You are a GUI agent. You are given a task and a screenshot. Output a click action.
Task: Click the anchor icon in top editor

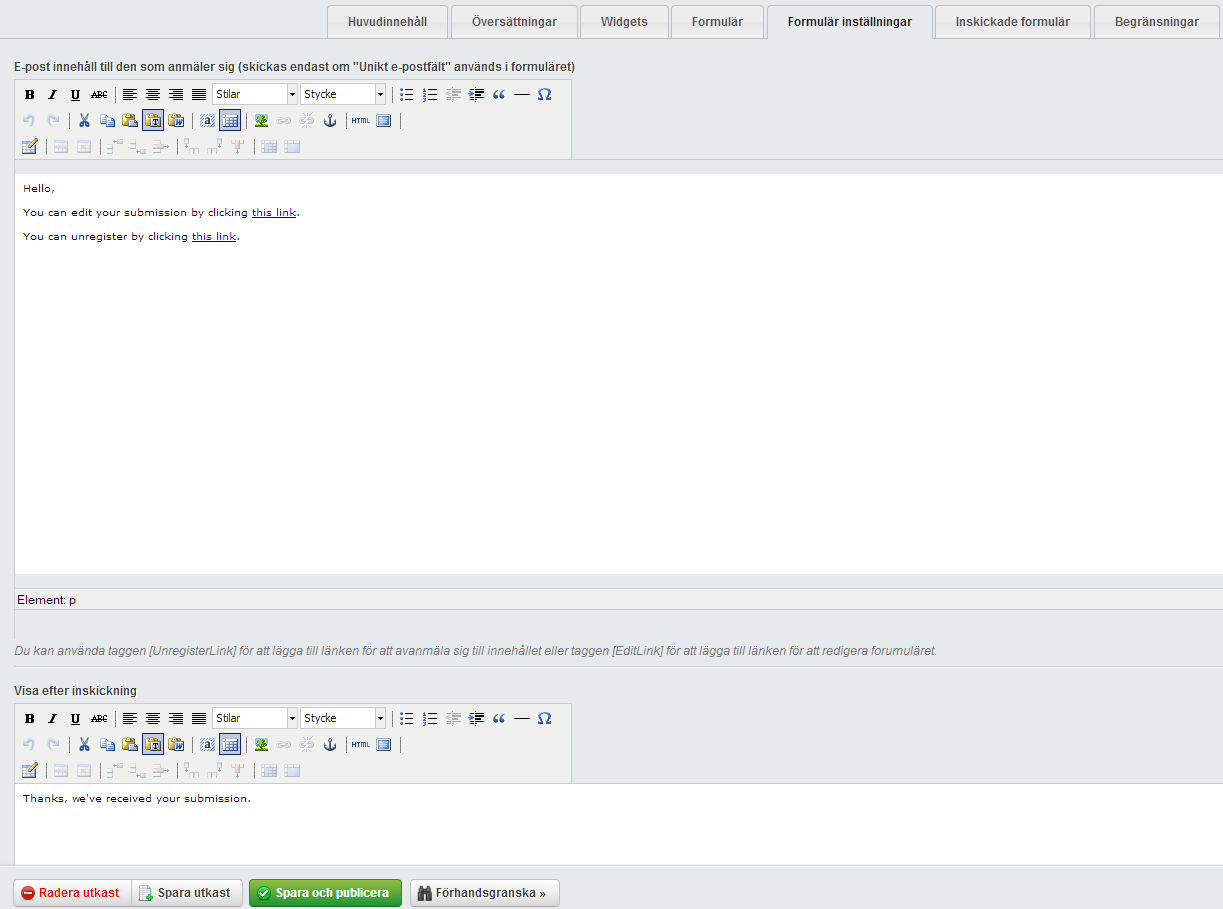pyautogui.click(x=330, y=120)
